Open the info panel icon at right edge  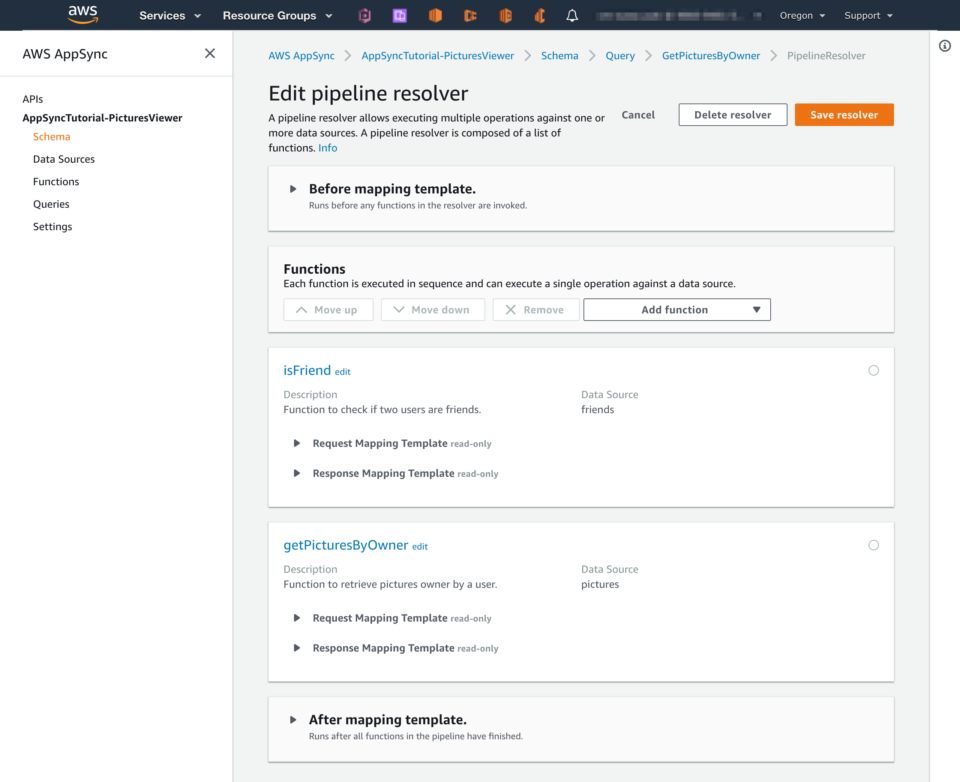pos(945,46)
